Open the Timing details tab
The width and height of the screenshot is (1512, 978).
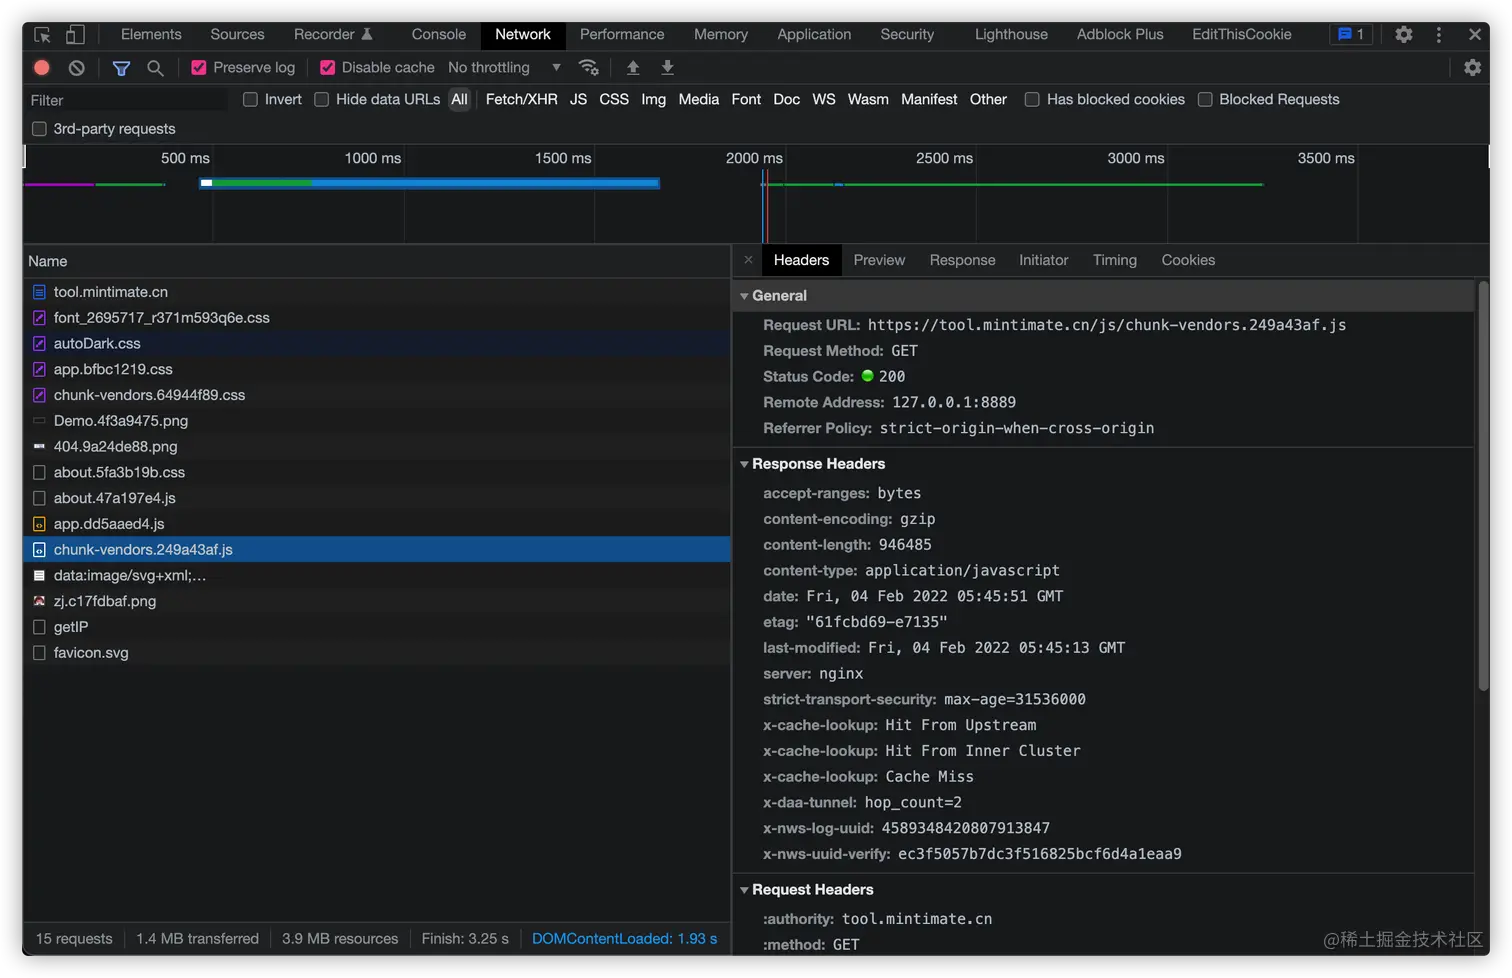[x=1114, y=260]
